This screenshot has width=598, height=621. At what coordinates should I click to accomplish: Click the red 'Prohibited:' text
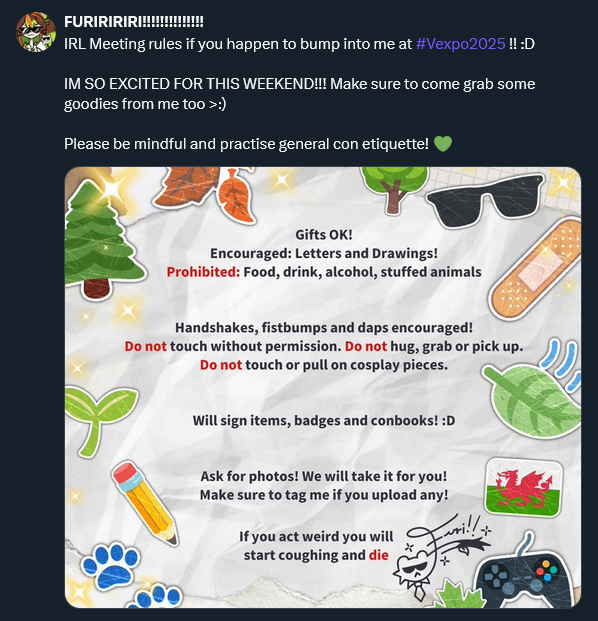click(203, 272)
